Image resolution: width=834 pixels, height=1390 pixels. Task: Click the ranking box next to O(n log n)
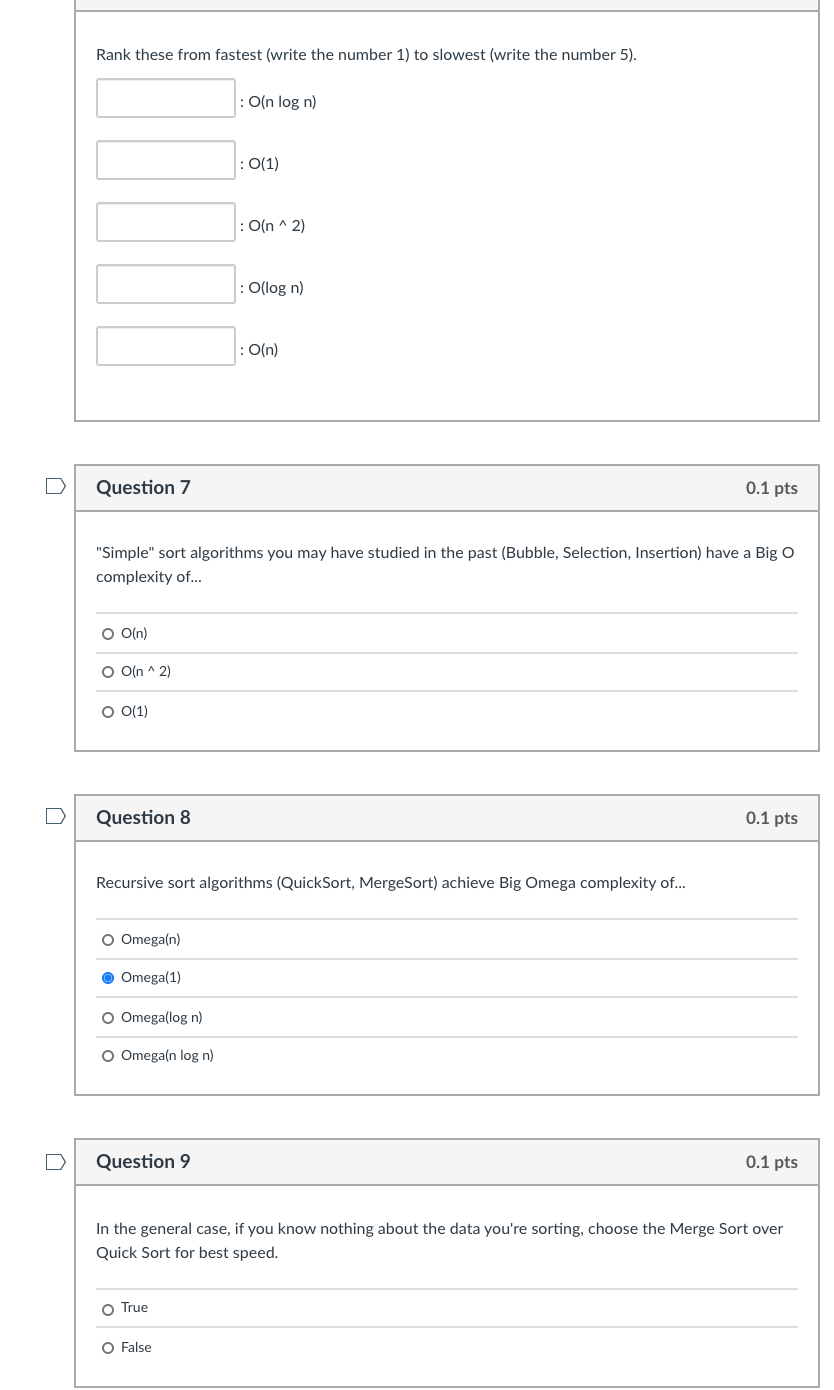(x=166, y=98)
